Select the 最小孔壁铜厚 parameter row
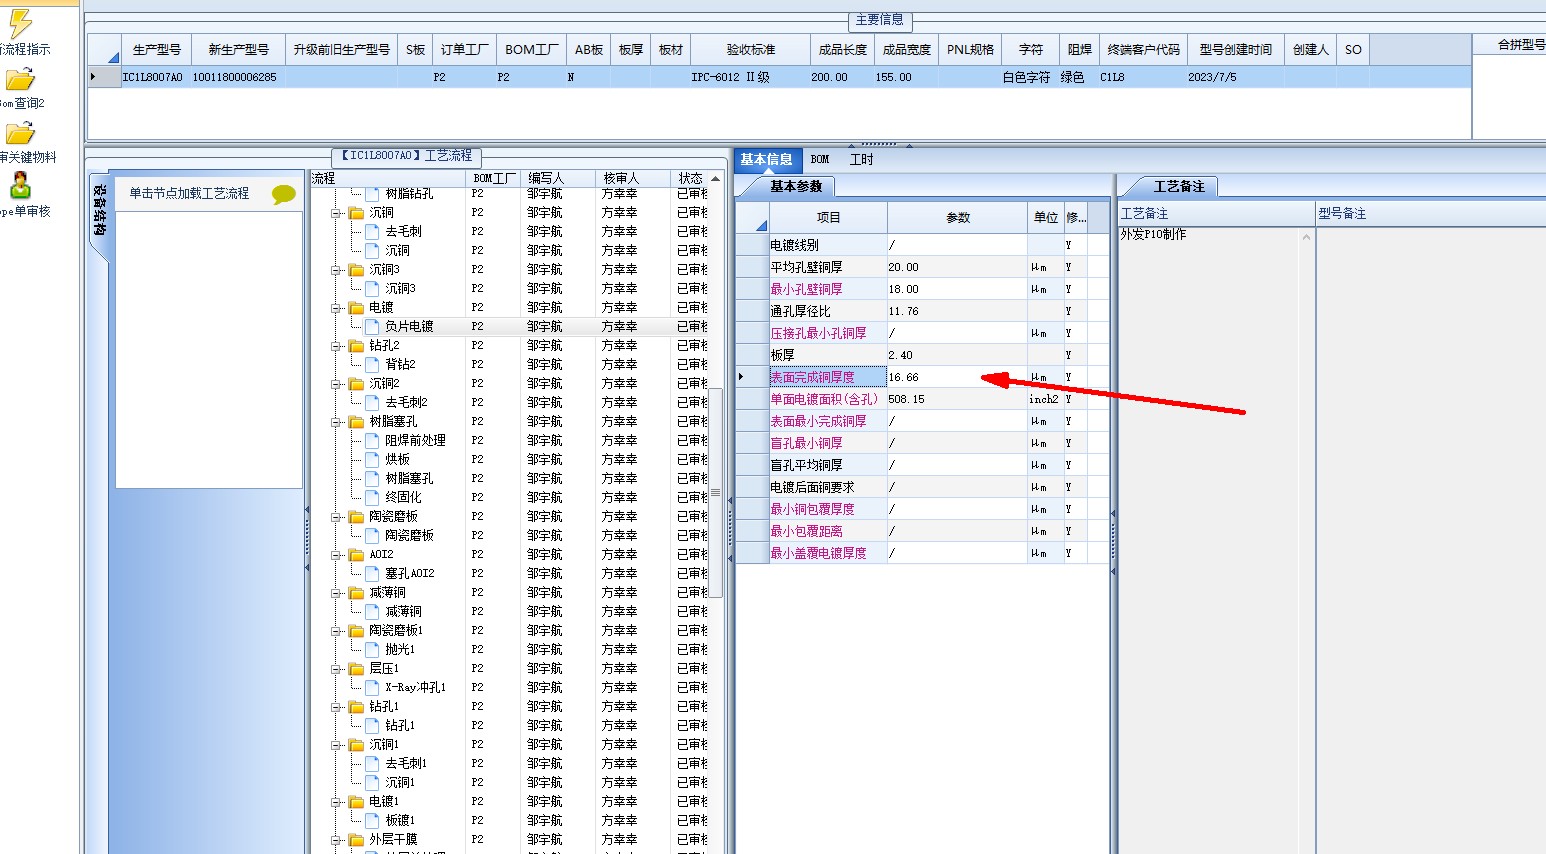 point(922,289)
